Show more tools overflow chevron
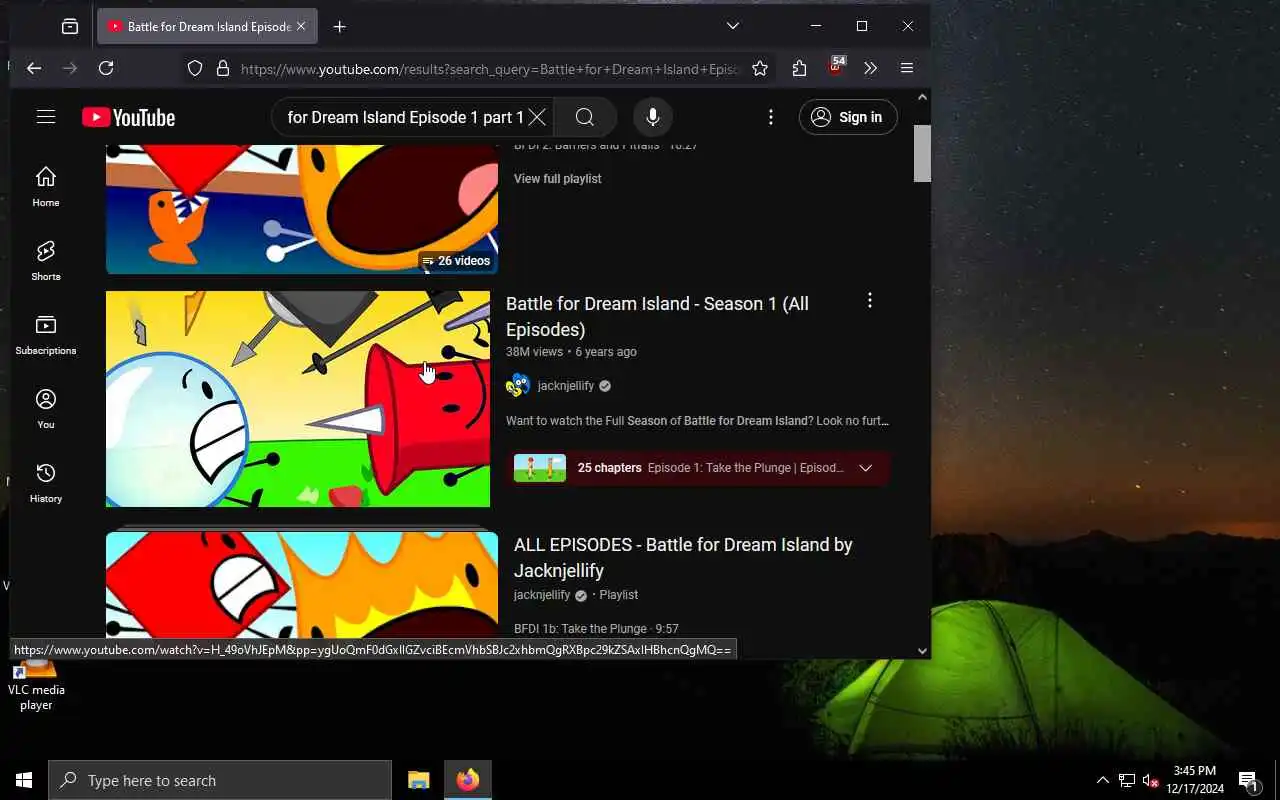The width and height of the screenshot is (1280, 800). [870, 68]
